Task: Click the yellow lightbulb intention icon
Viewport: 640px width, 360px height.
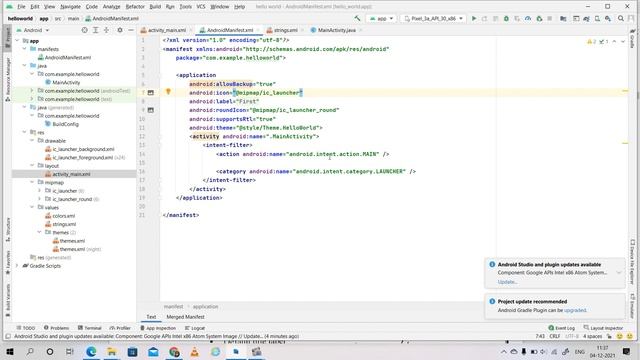Action: click(x=168, y=91)
